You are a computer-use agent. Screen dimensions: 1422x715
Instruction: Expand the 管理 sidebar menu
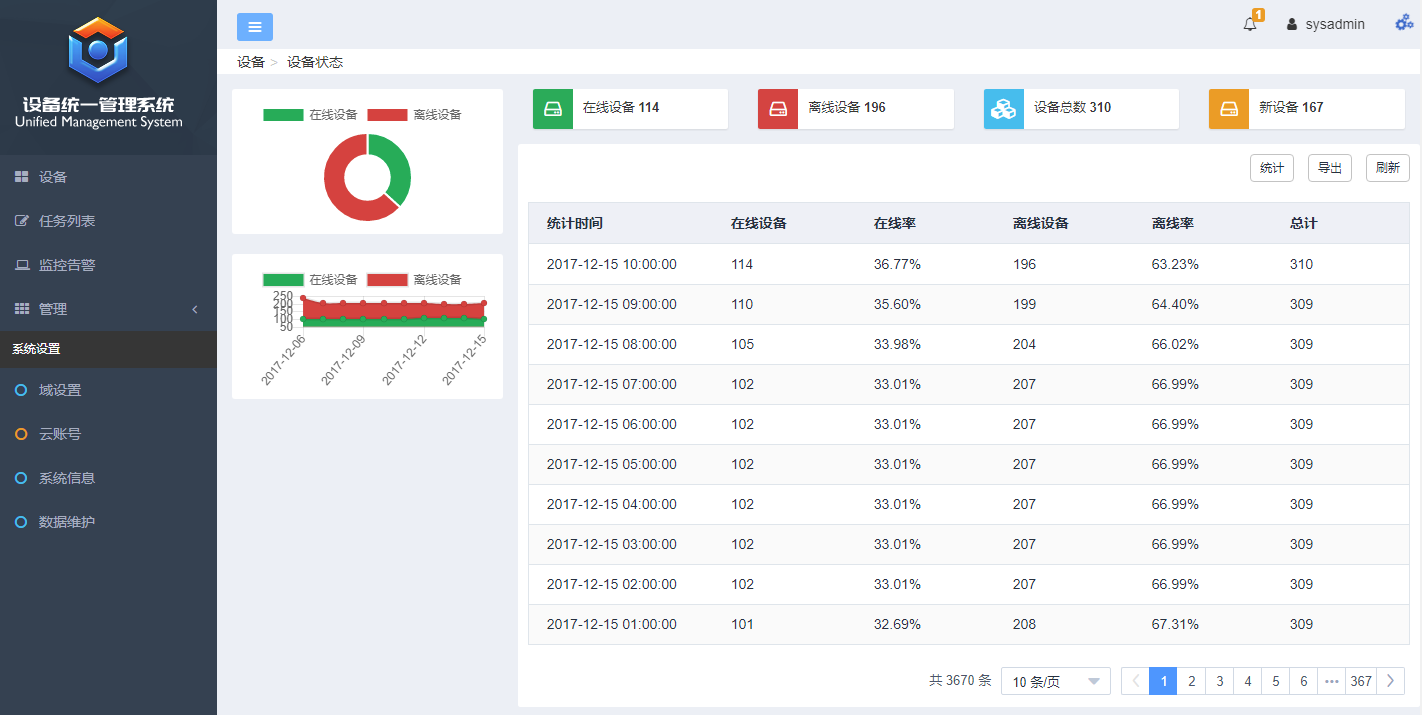[108, 309]
